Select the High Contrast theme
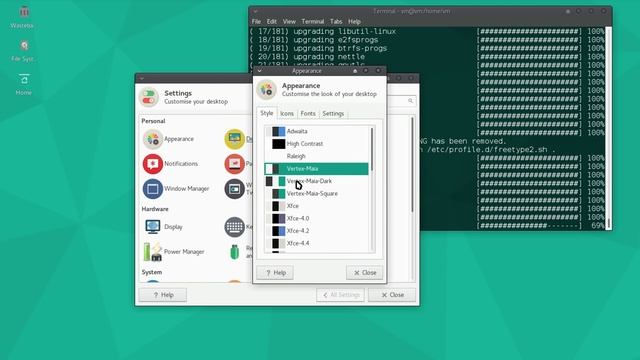Viewport: 640px width, 360px height. tap(316, 144)
